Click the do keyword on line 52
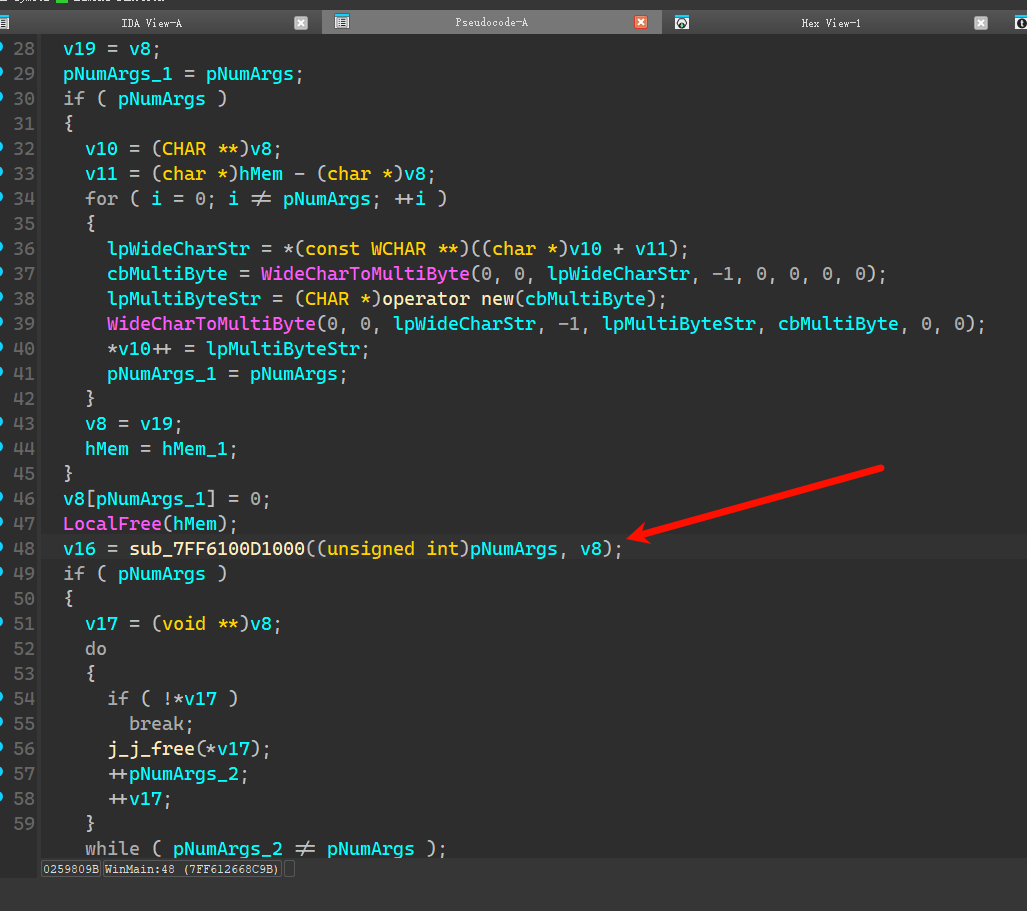This screenshot has height=911, width=1027. coord(96,649)
